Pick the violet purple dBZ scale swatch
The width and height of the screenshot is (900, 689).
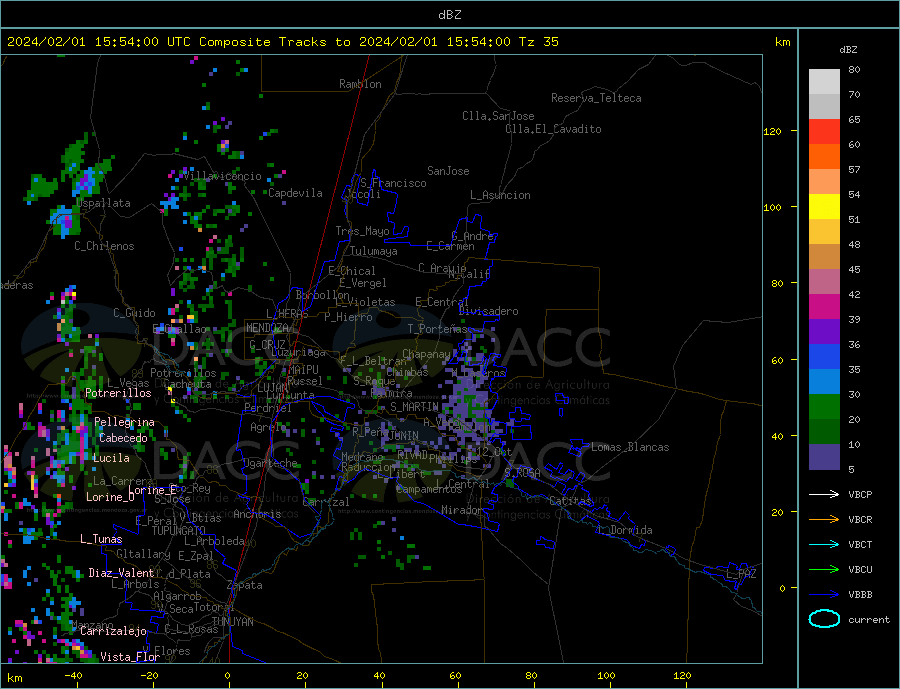(824, 332)
